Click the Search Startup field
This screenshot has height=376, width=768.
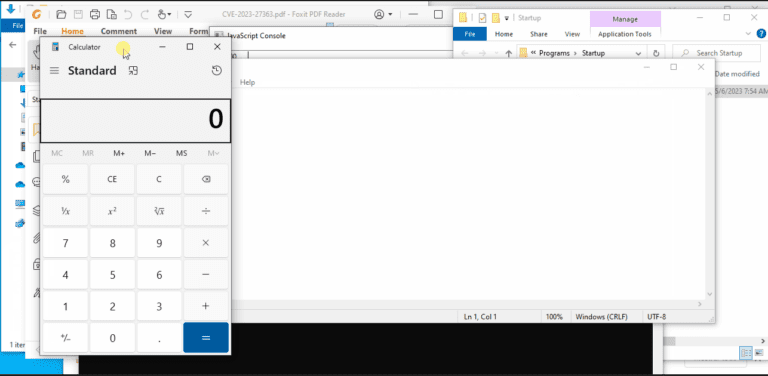717,53
